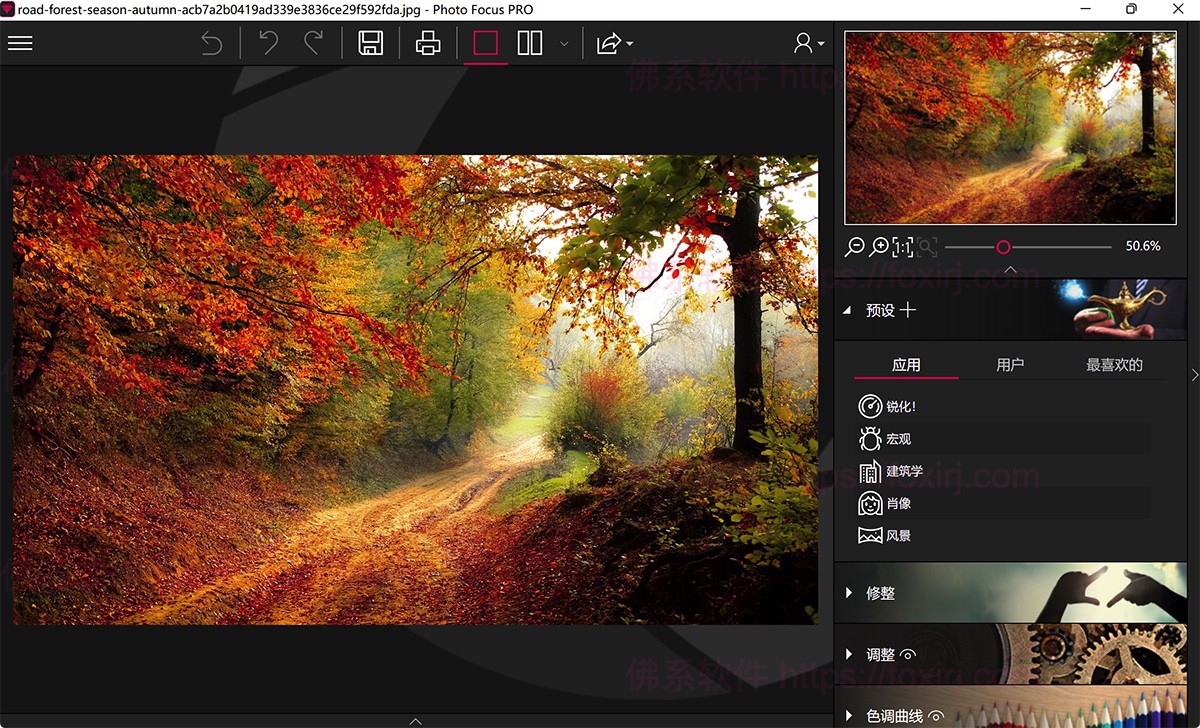Enable split comparison view mode
1200x728 pixels.
click(529, 43)
